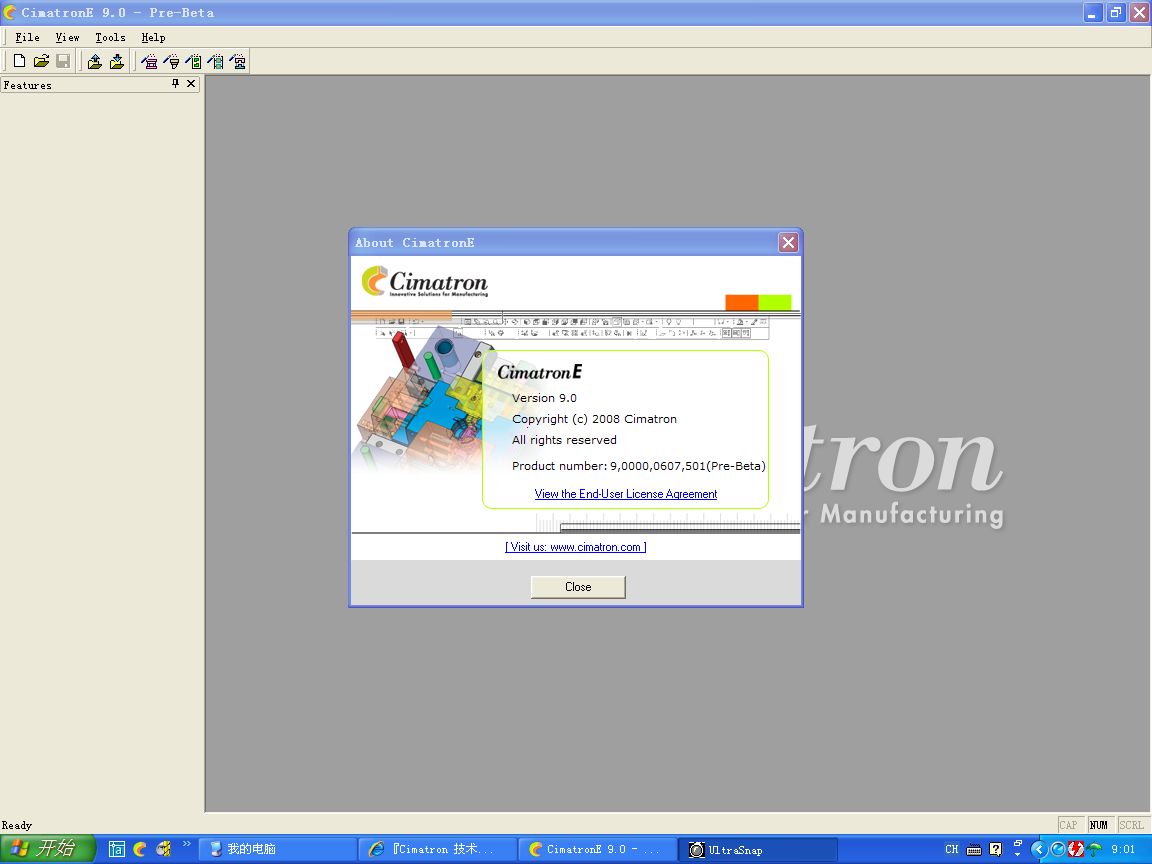The width and height of the screenshot is (1152, 864).
Task: Expand the quick launch overflow chevron
Action: tap(187, 844)
